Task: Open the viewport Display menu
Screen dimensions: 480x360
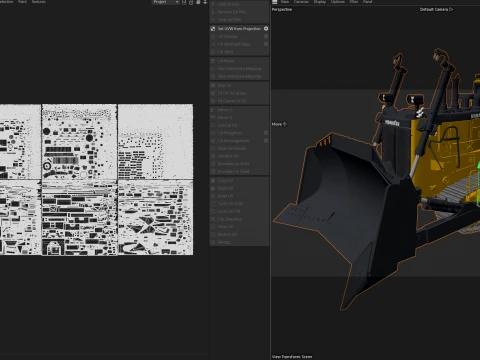Action: tap(320, 2)
